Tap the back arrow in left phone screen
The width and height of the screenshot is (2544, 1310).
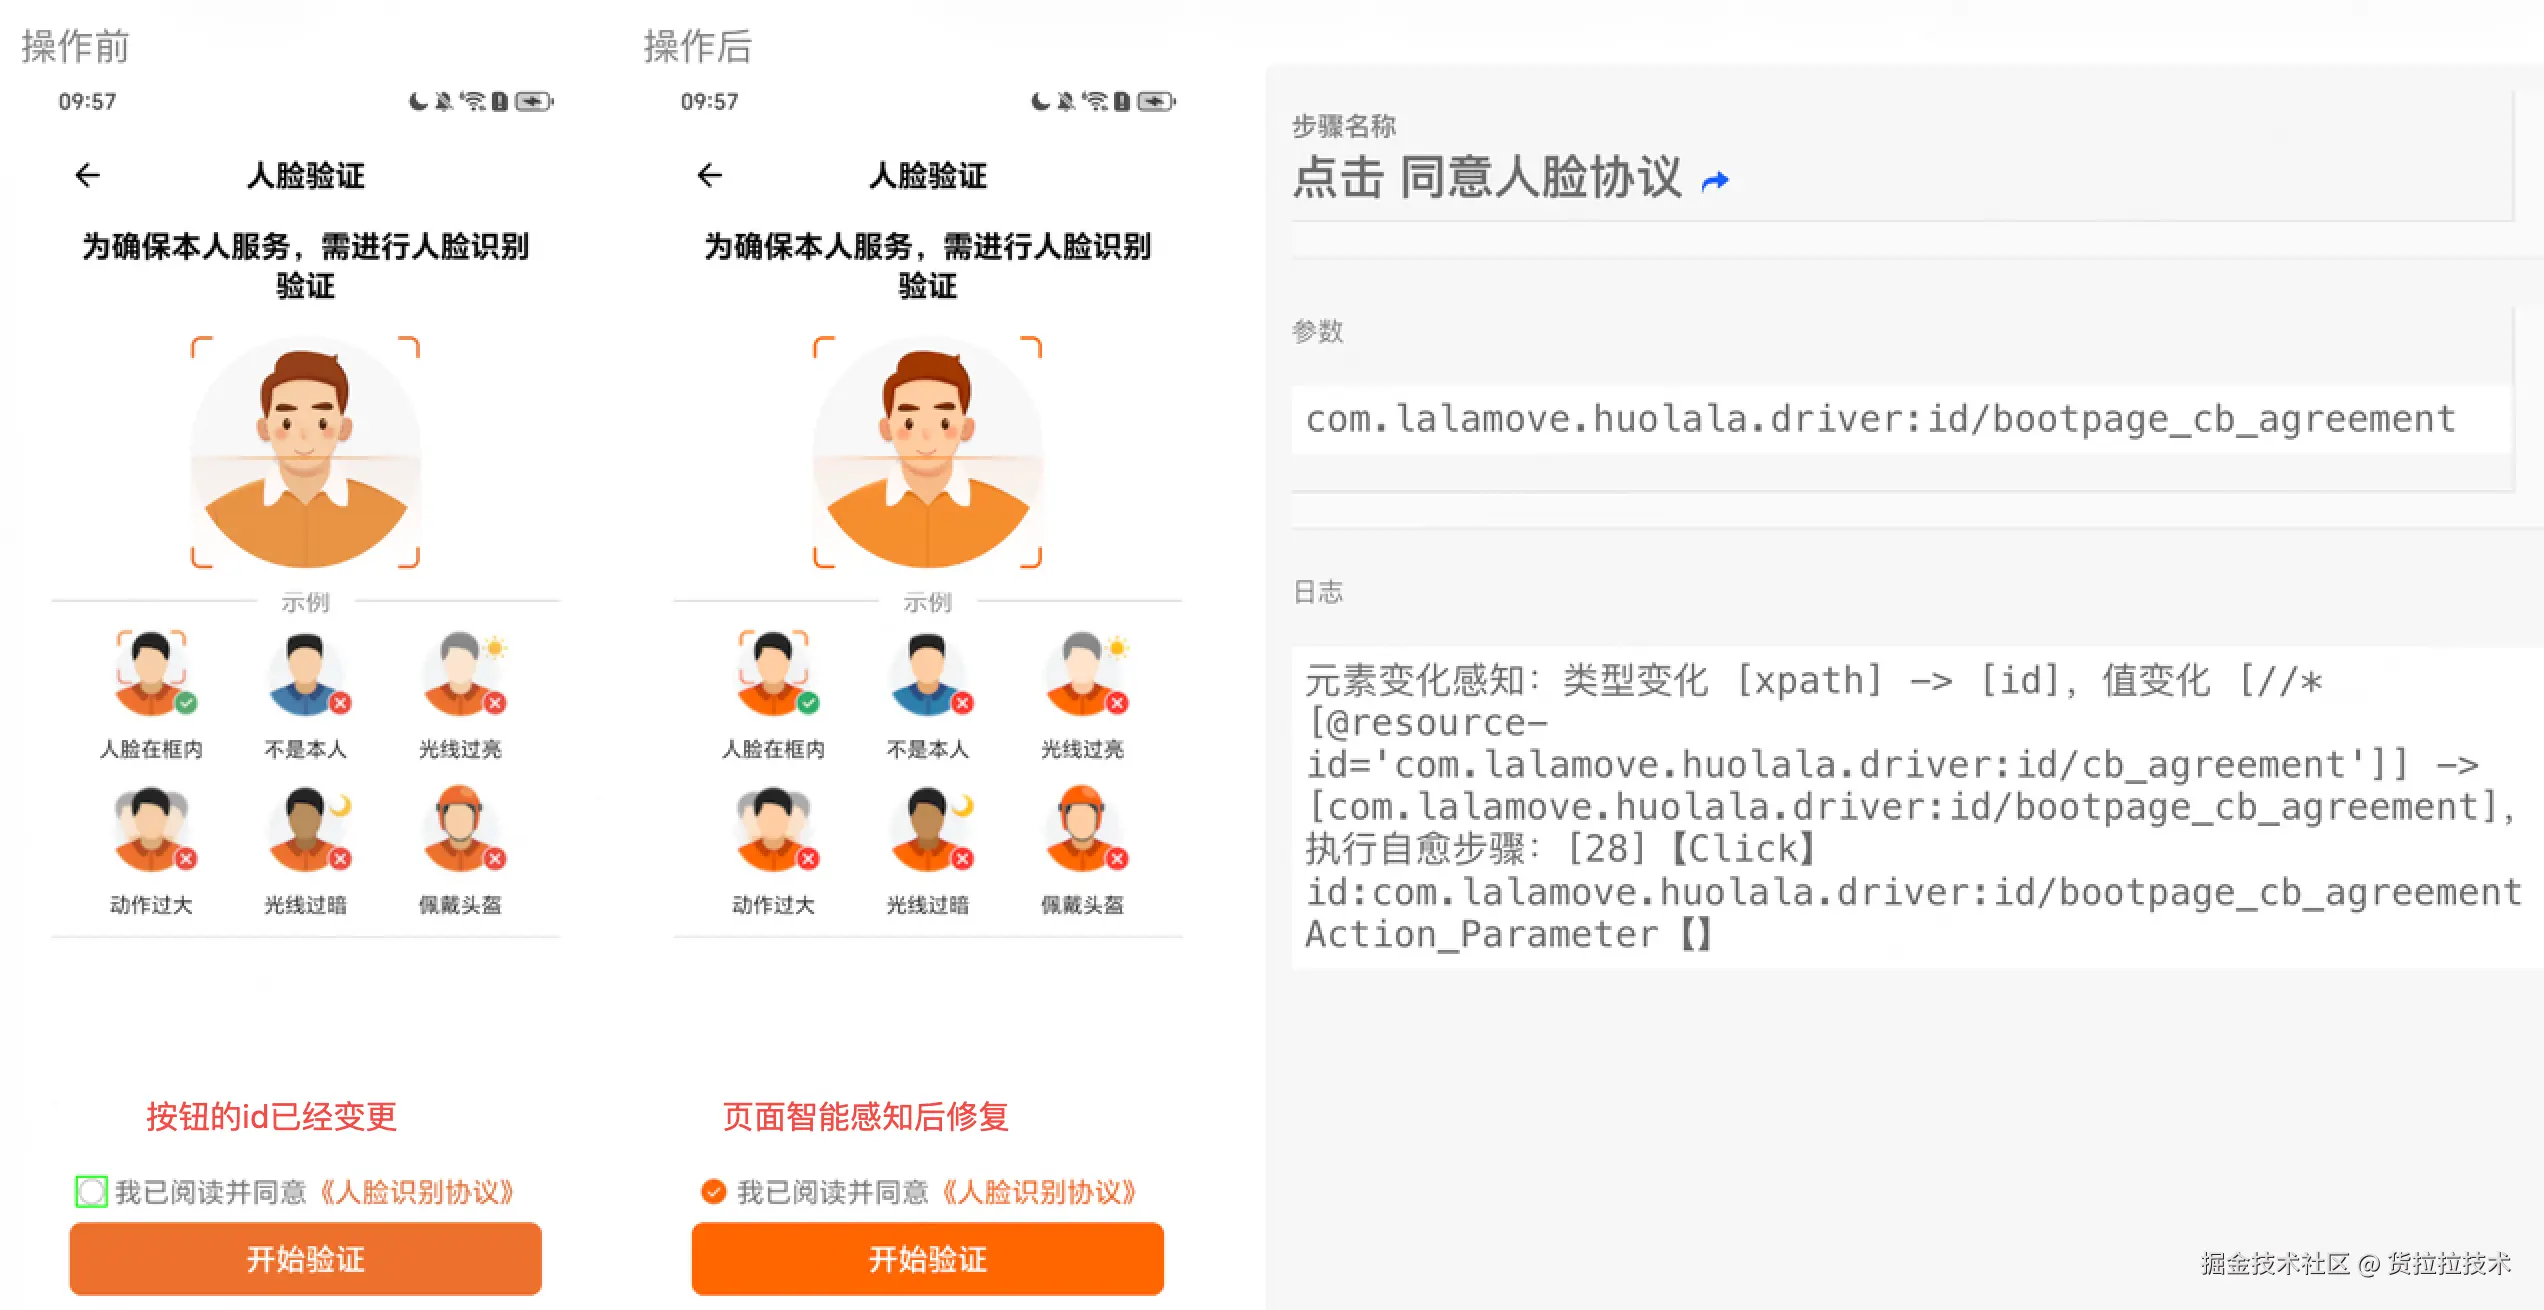coord(88,175)
